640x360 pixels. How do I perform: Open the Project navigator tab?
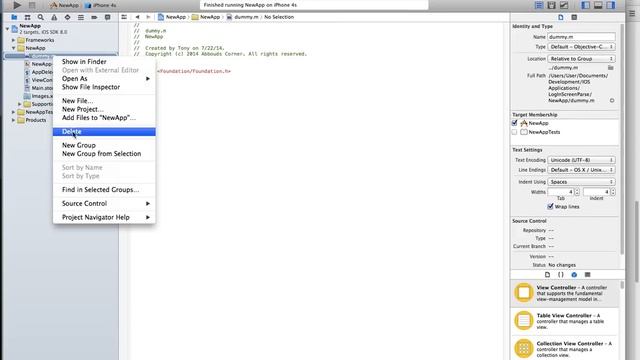tap(14, 17)
